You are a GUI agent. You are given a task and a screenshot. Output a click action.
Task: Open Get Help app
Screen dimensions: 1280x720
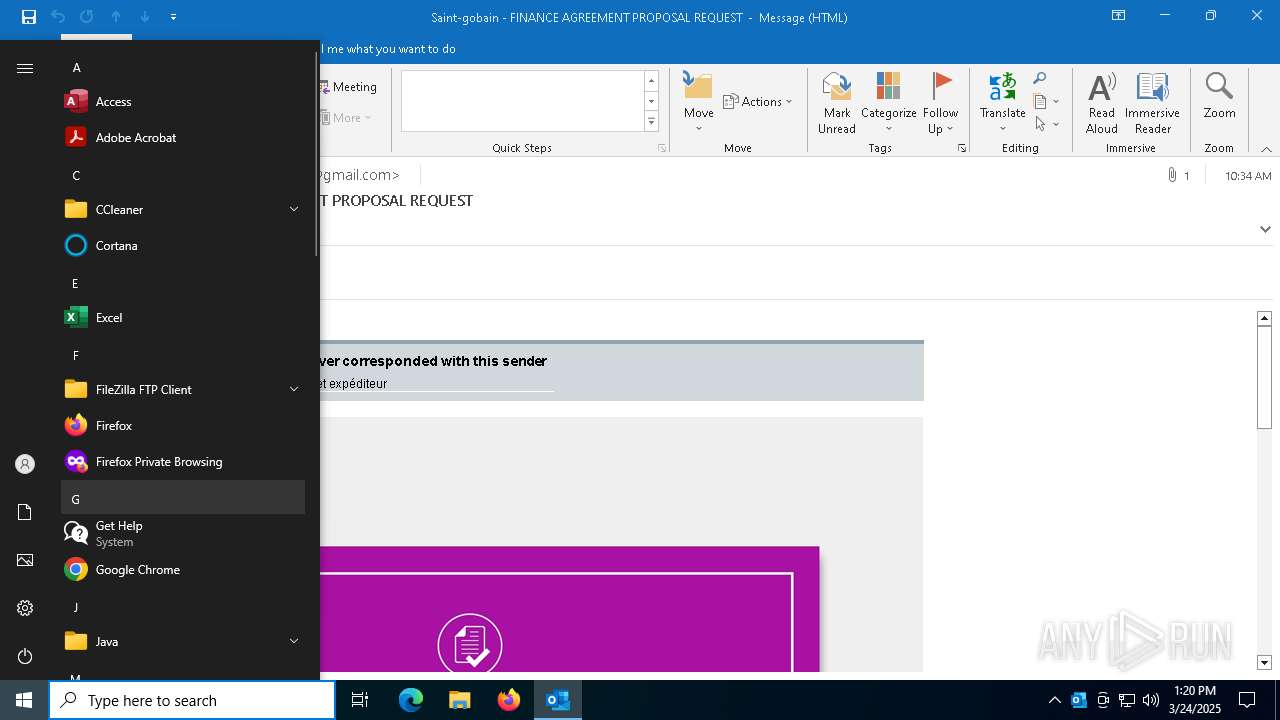tap(183, 533)
